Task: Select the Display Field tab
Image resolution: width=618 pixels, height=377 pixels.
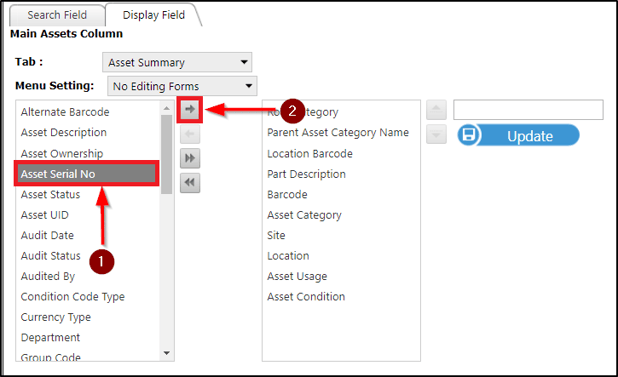Action: click(x=154, y=15)
